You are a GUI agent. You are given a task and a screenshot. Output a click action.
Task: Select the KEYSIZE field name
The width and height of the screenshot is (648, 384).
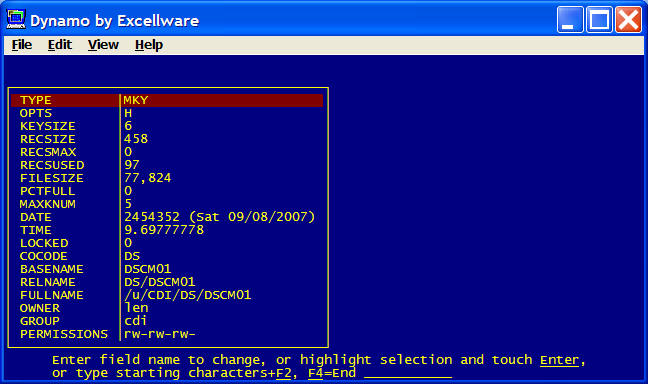click(48, 126)
